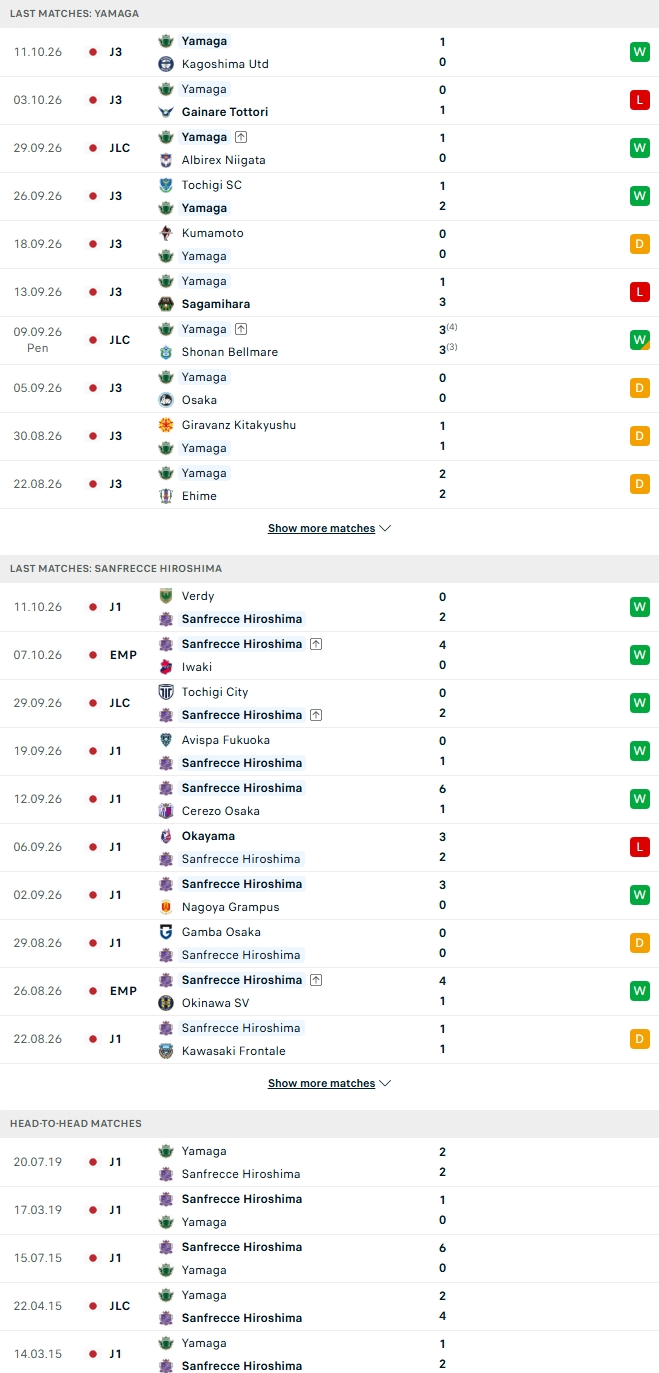Image resolution: width=659 pixels, height=1373 pixels.
Task: Click the Kumamoto team crest icon
Action: tap(166, 233)
